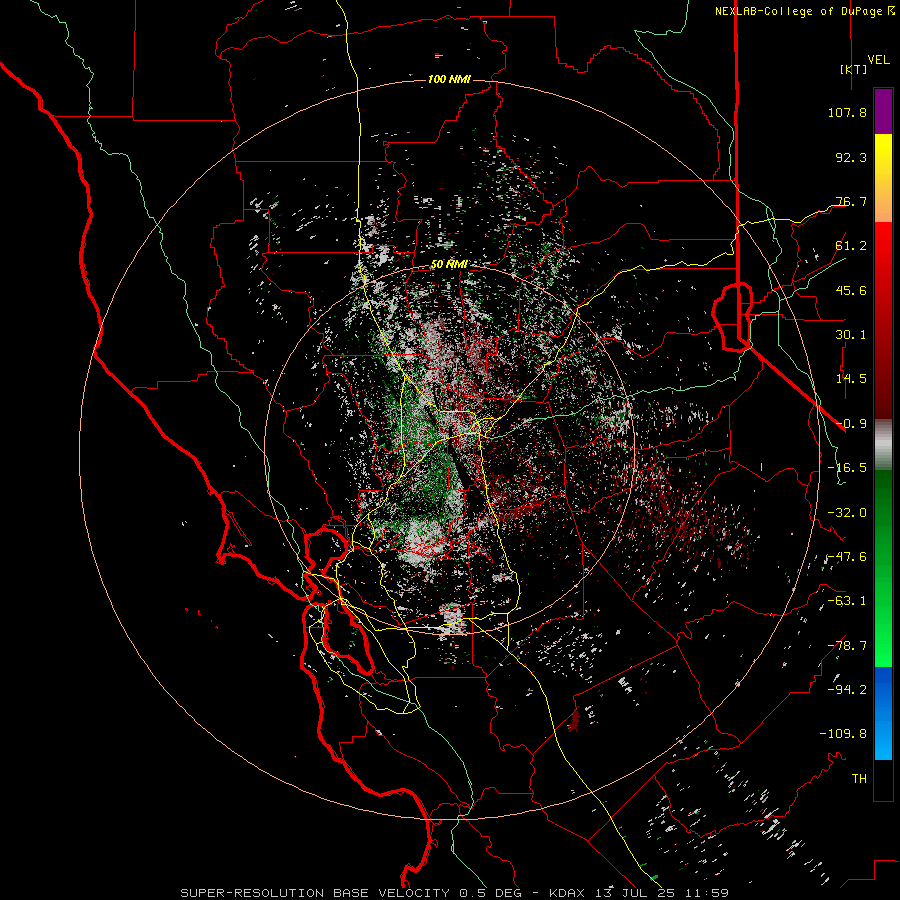Click the [KT] units label
The width and height of the screenshot is (900, 900).
pos(853,69)
